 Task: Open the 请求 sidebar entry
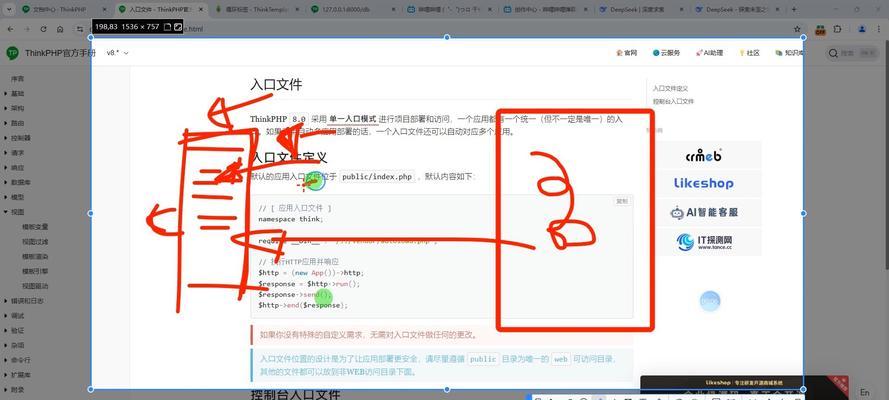[17, 153]
